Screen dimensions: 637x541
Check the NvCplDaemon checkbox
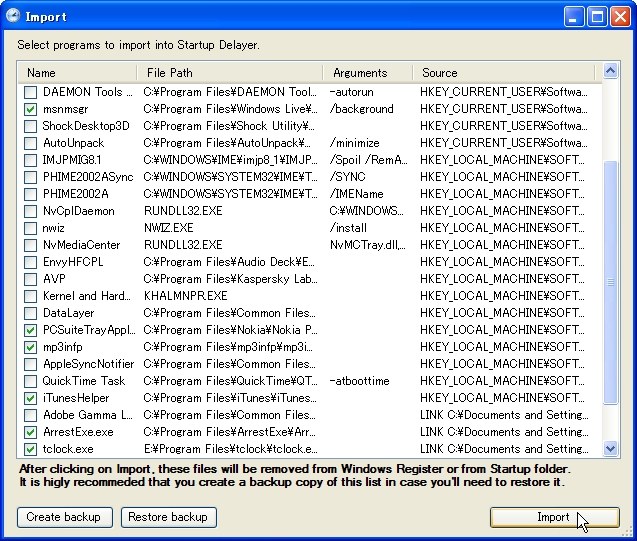coord(30,211)
